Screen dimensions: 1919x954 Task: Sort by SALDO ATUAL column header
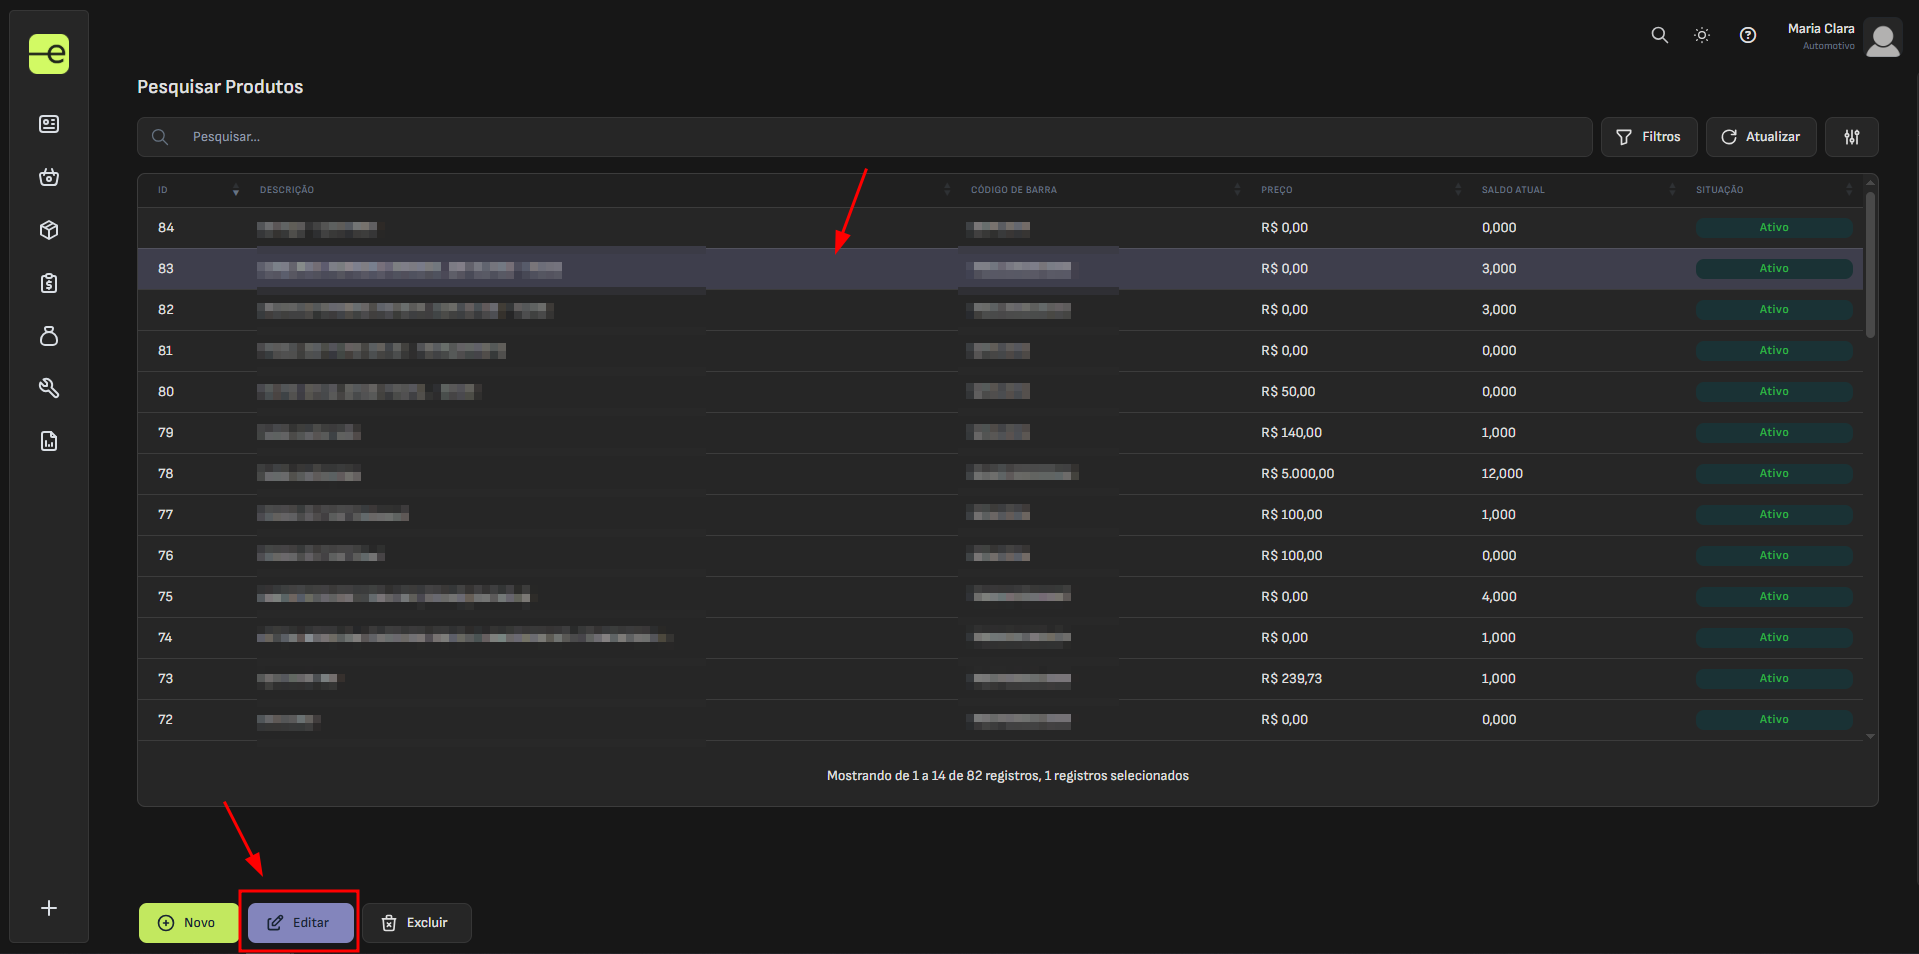click(x=1512, y=190)
